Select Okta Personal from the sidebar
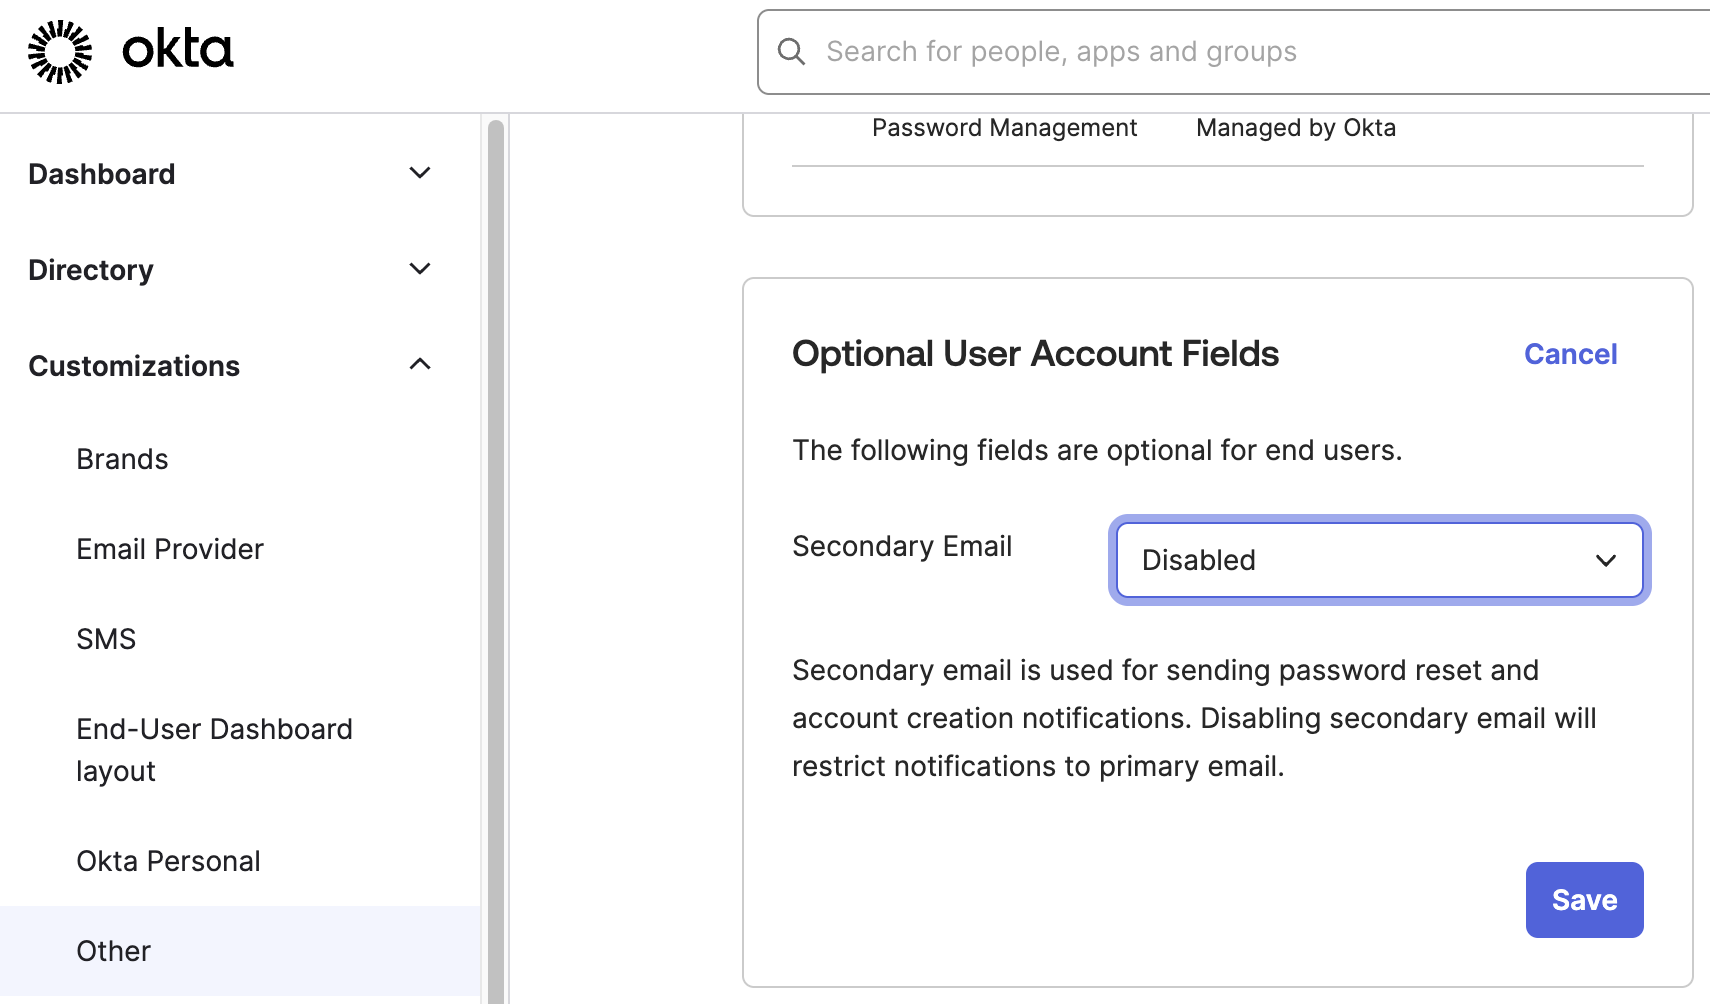Viewport: 1710px width, 1004px height. point(168,860)
